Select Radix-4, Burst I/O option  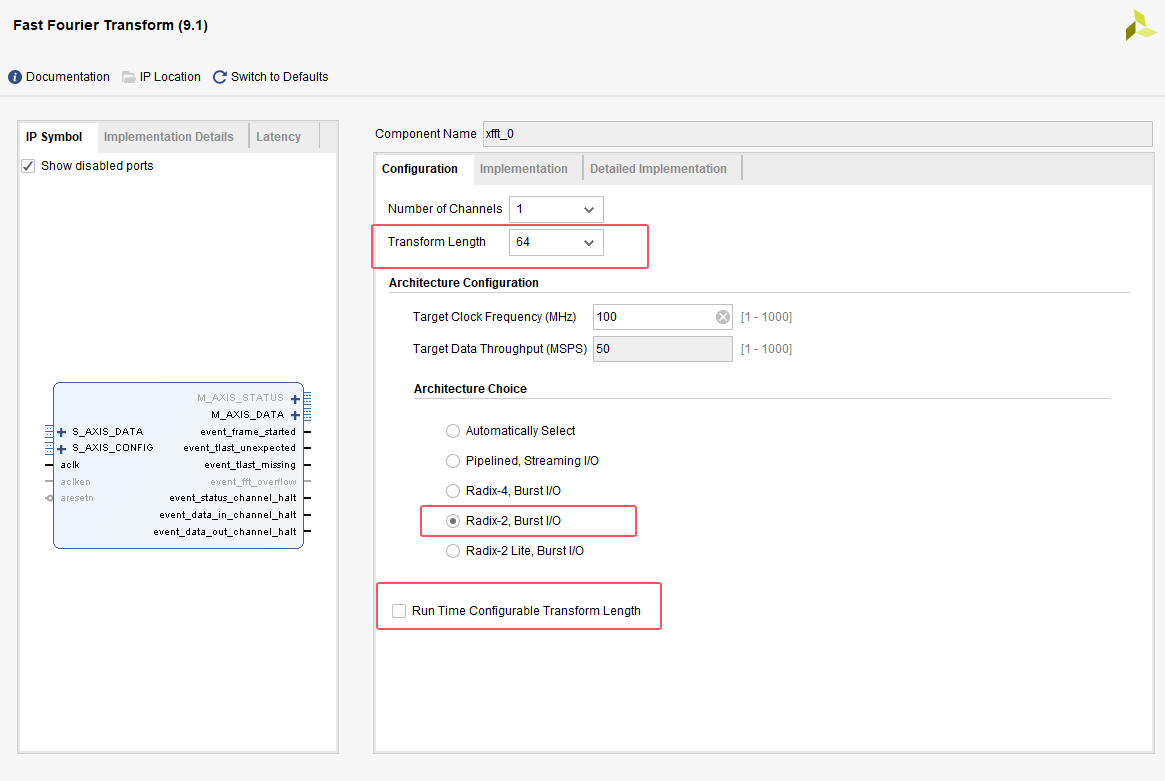tap(452, 491)
